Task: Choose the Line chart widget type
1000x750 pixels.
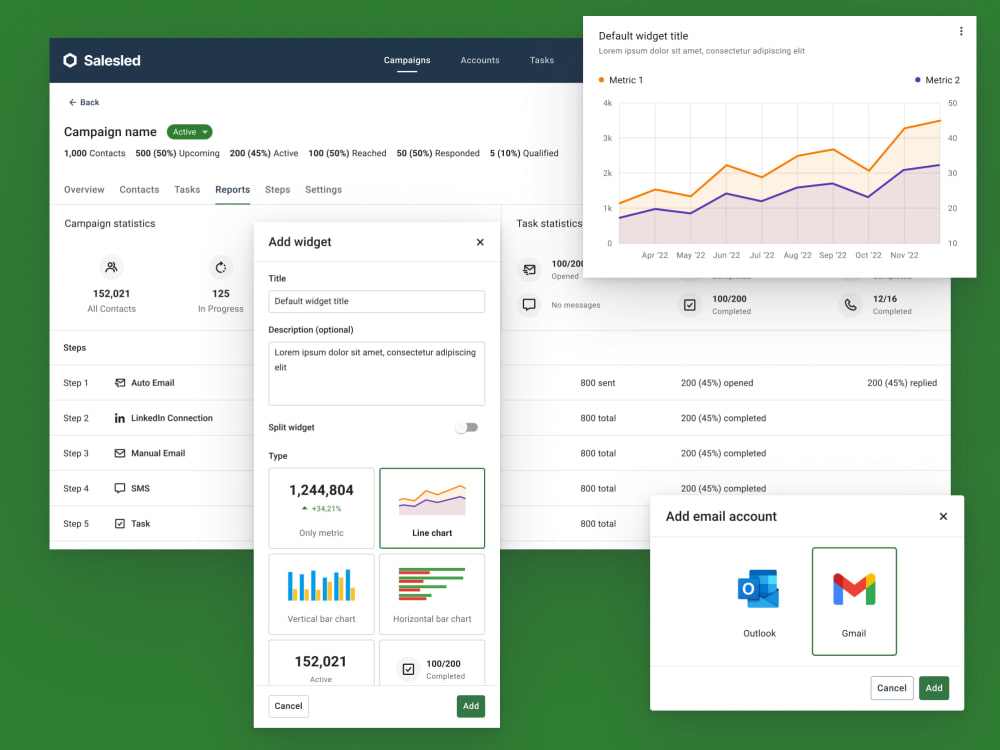Action: point(432,508)
